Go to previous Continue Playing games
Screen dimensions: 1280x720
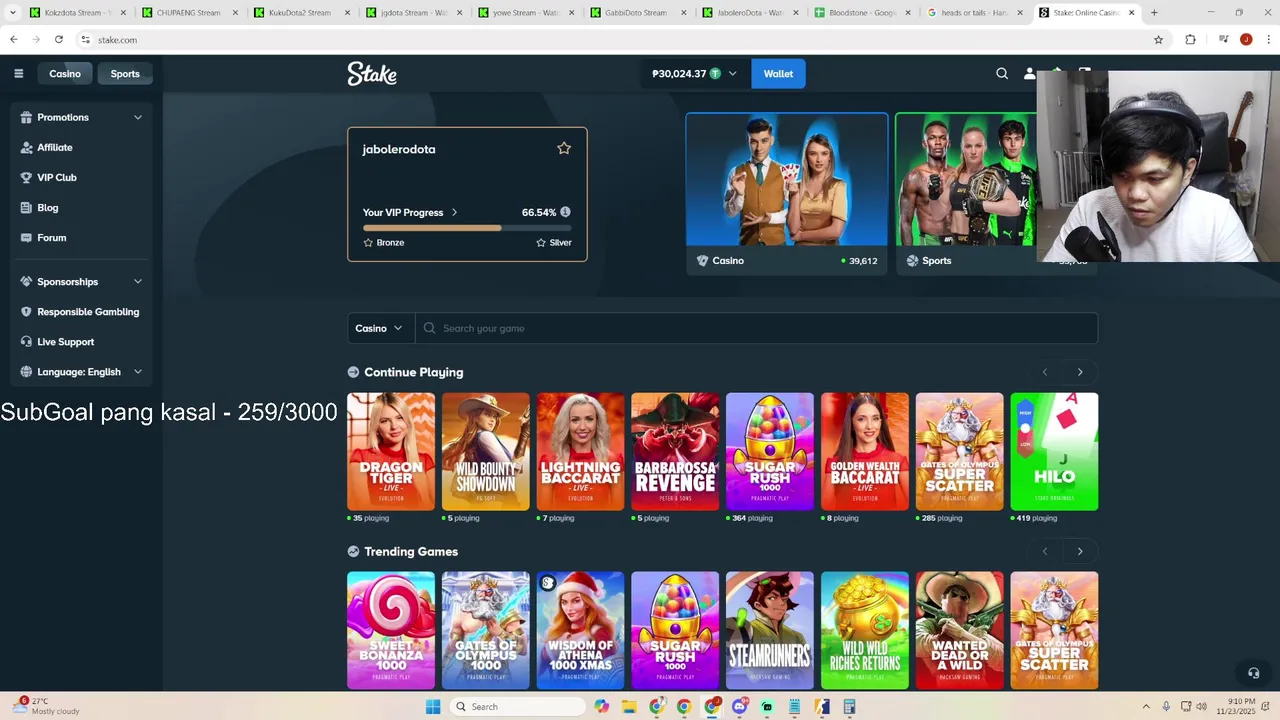click(x=1045, y=372)
